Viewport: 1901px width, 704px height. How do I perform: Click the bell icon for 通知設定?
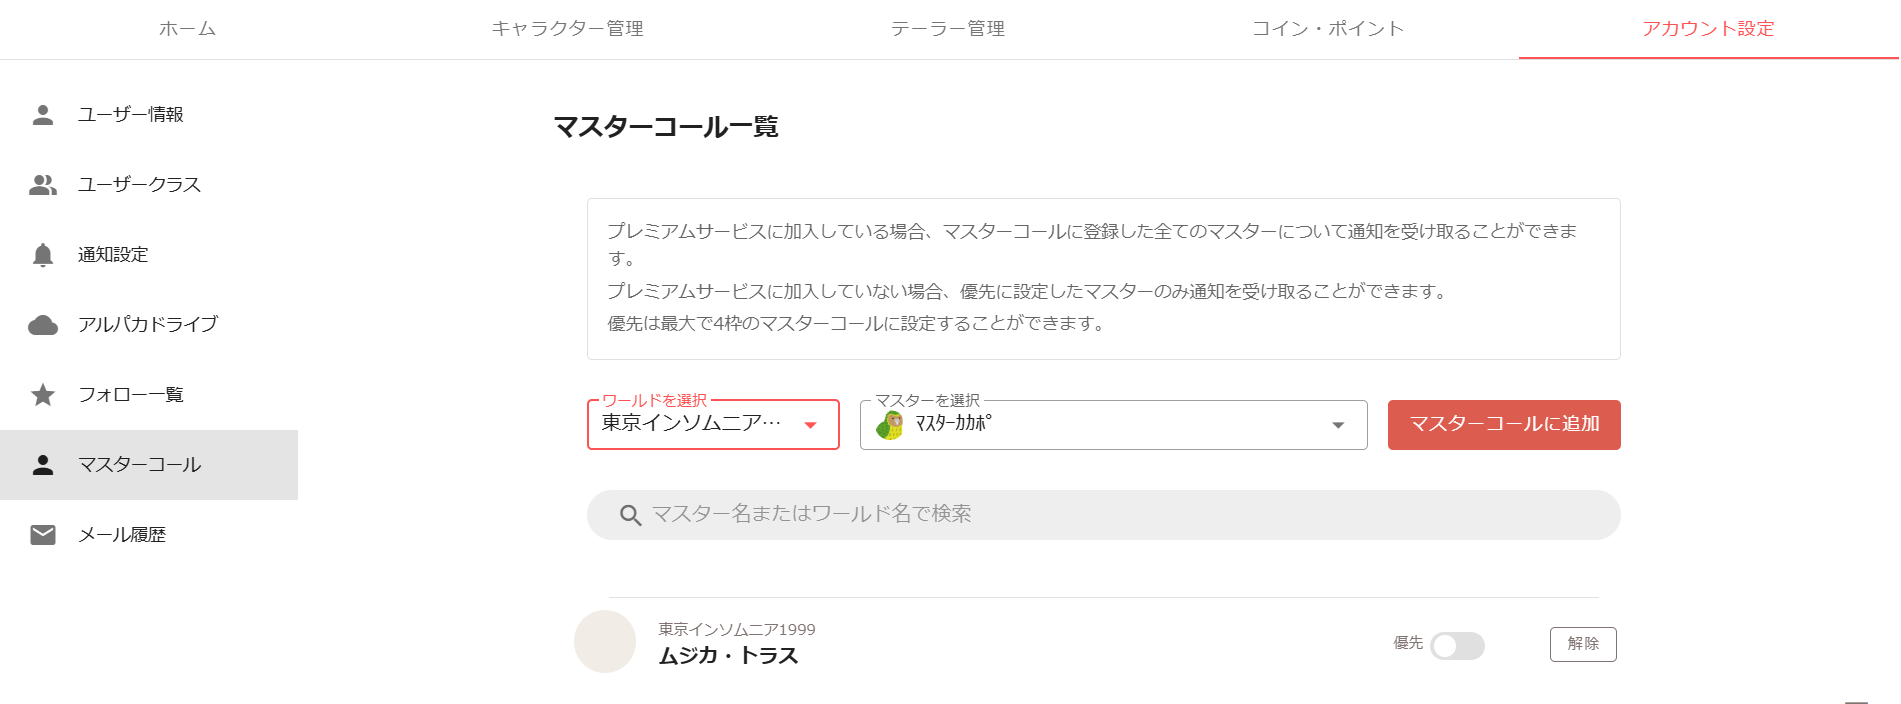coord(43,255)
